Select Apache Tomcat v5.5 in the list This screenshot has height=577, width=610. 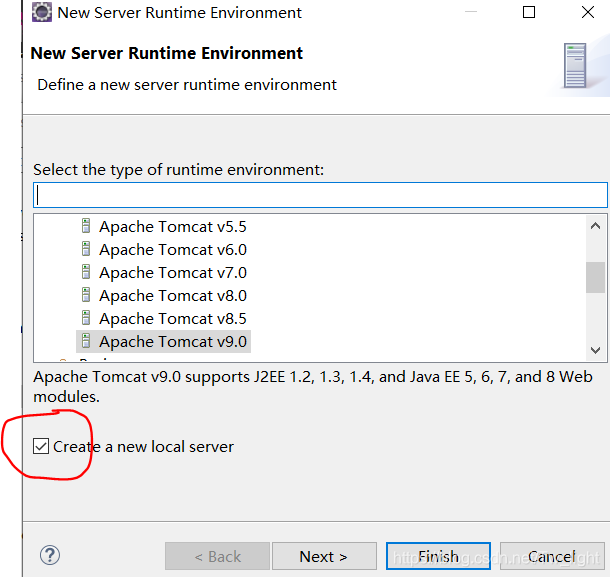click(173, 226)
